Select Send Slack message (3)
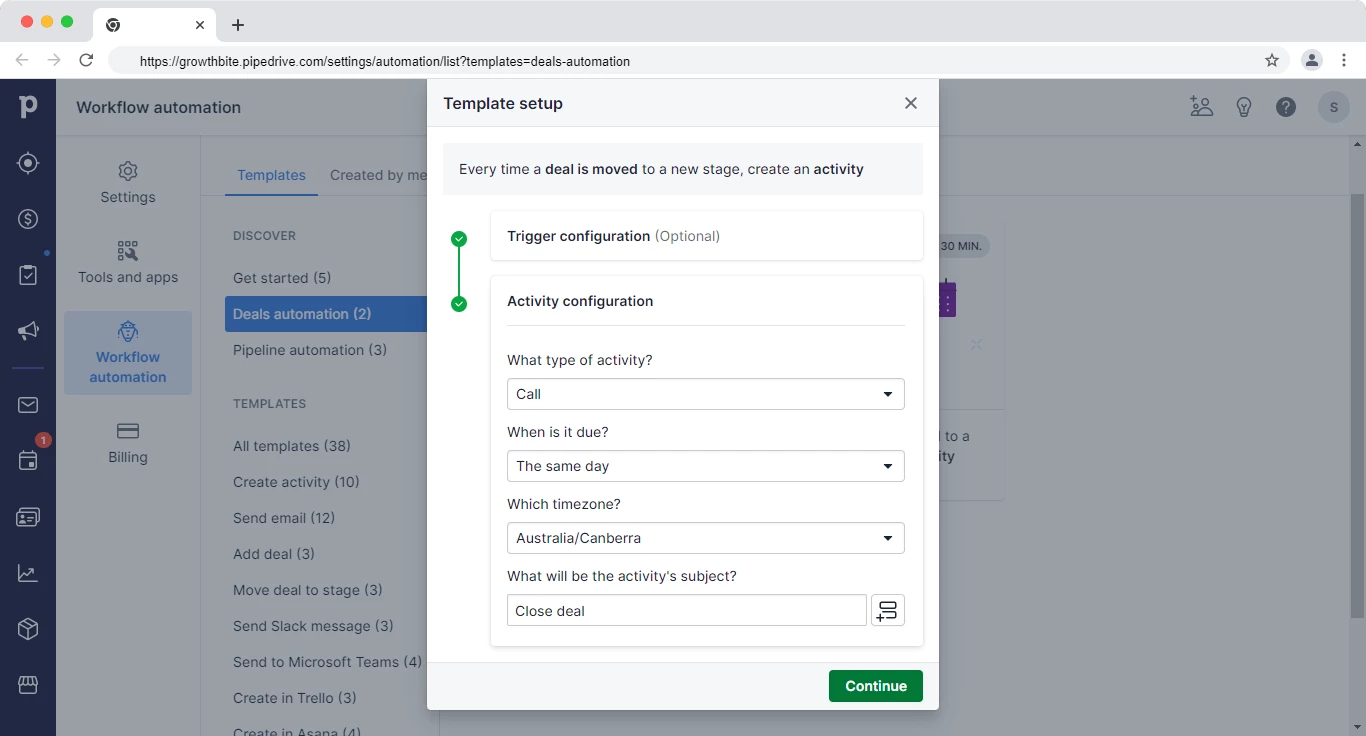1366x736 pixels. [x=313, y=626]
